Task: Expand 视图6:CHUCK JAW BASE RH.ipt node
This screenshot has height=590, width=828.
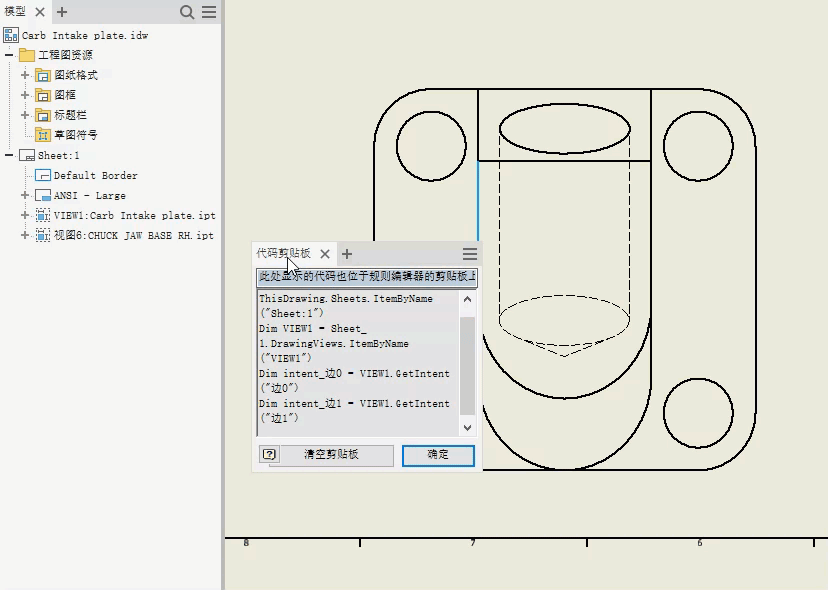Action: pos(25,235)
